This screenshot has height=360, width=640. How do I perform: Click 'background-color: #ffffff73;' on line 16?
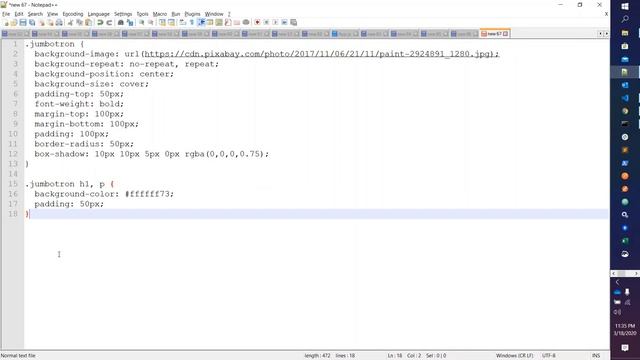pyautogui.click(x=104, y=194)
